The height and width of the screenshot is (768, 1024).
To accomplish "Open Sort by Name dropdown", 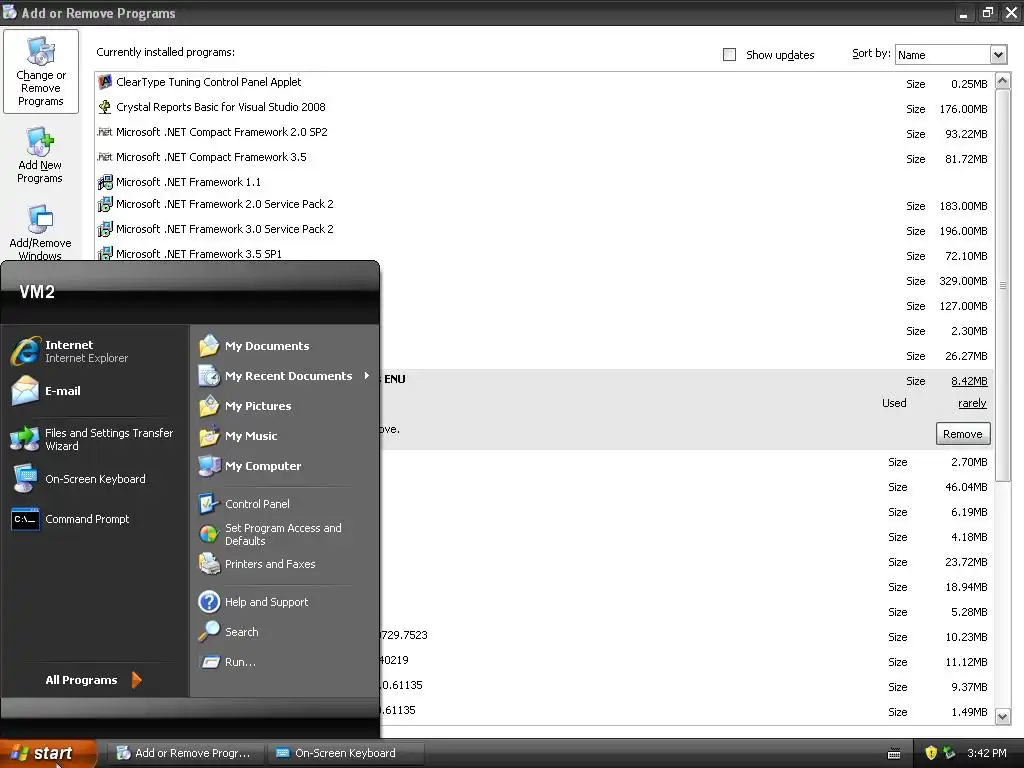I will pyautogui.click(x=998, y=55).
